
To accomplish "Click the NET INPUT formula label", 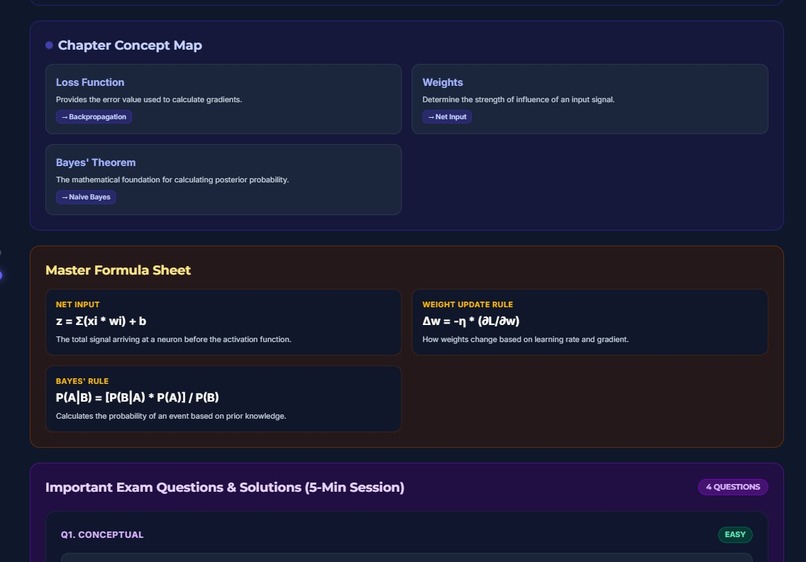I will pos(78,304).
